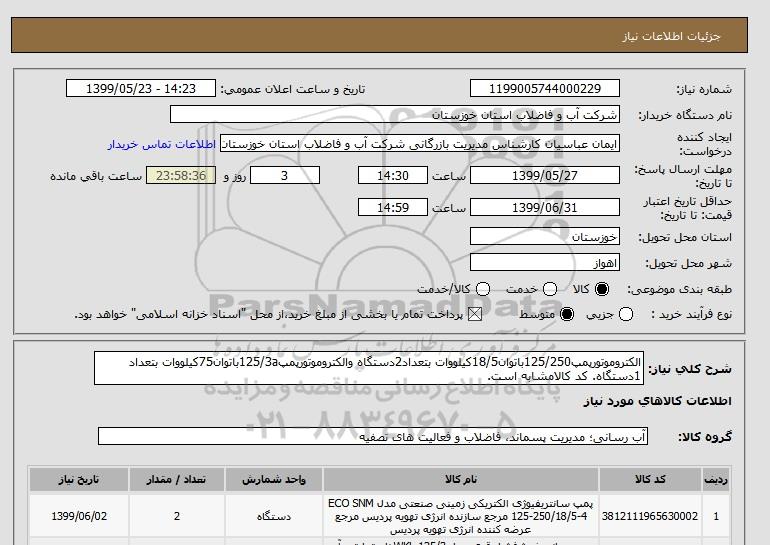This screenshot has width=770, height=545.
Task: Click the countdown timer 23:58:36
Action: pyautogui.click(x=181, y=175)
